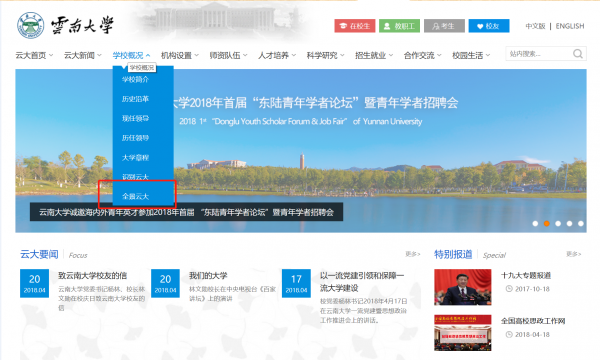Expand the 云大首页 chevron

pyautogui.click(x=51, y=55)
